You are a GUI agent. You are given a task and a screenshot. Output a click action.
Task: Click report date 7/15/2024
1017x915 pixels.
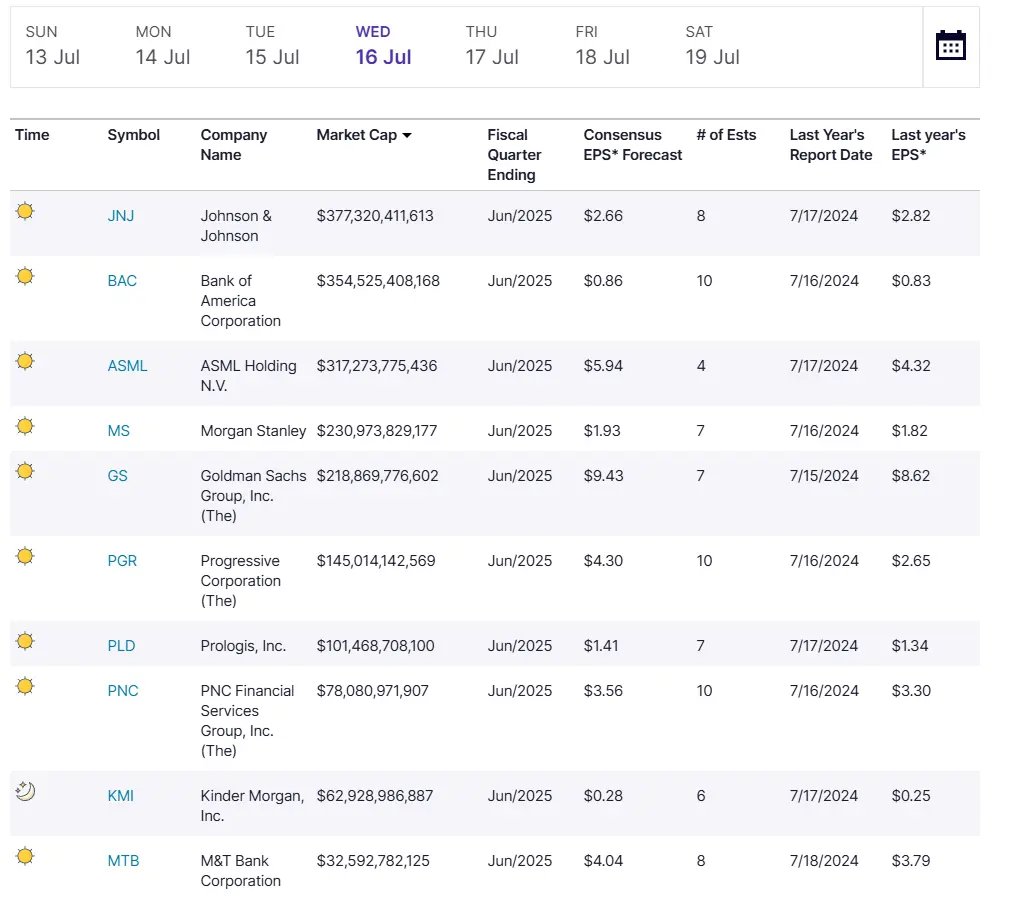(824, 475)
